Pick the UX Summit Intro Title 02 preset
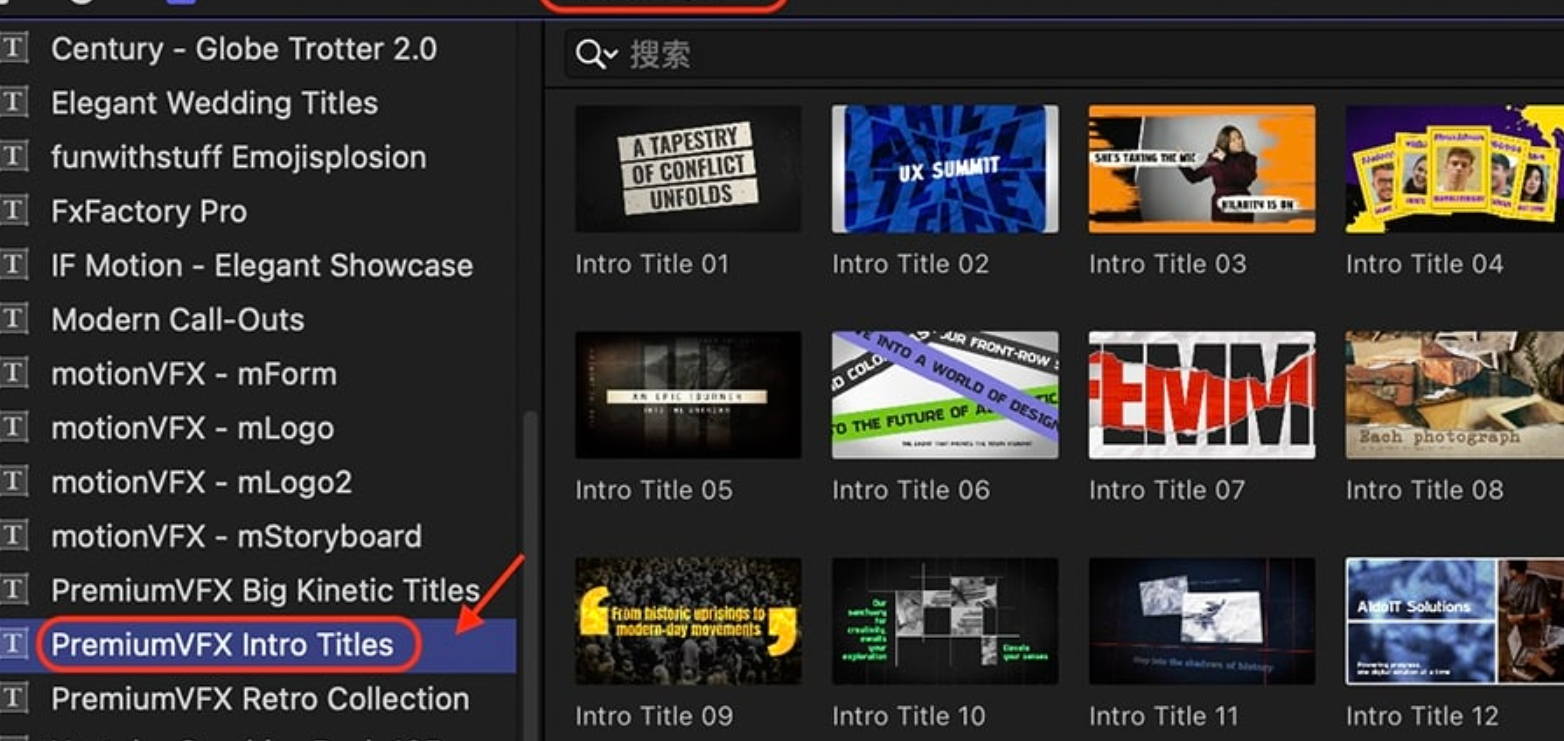The height and width of the screenshot is (741, 1564). [x=945, y=169]
